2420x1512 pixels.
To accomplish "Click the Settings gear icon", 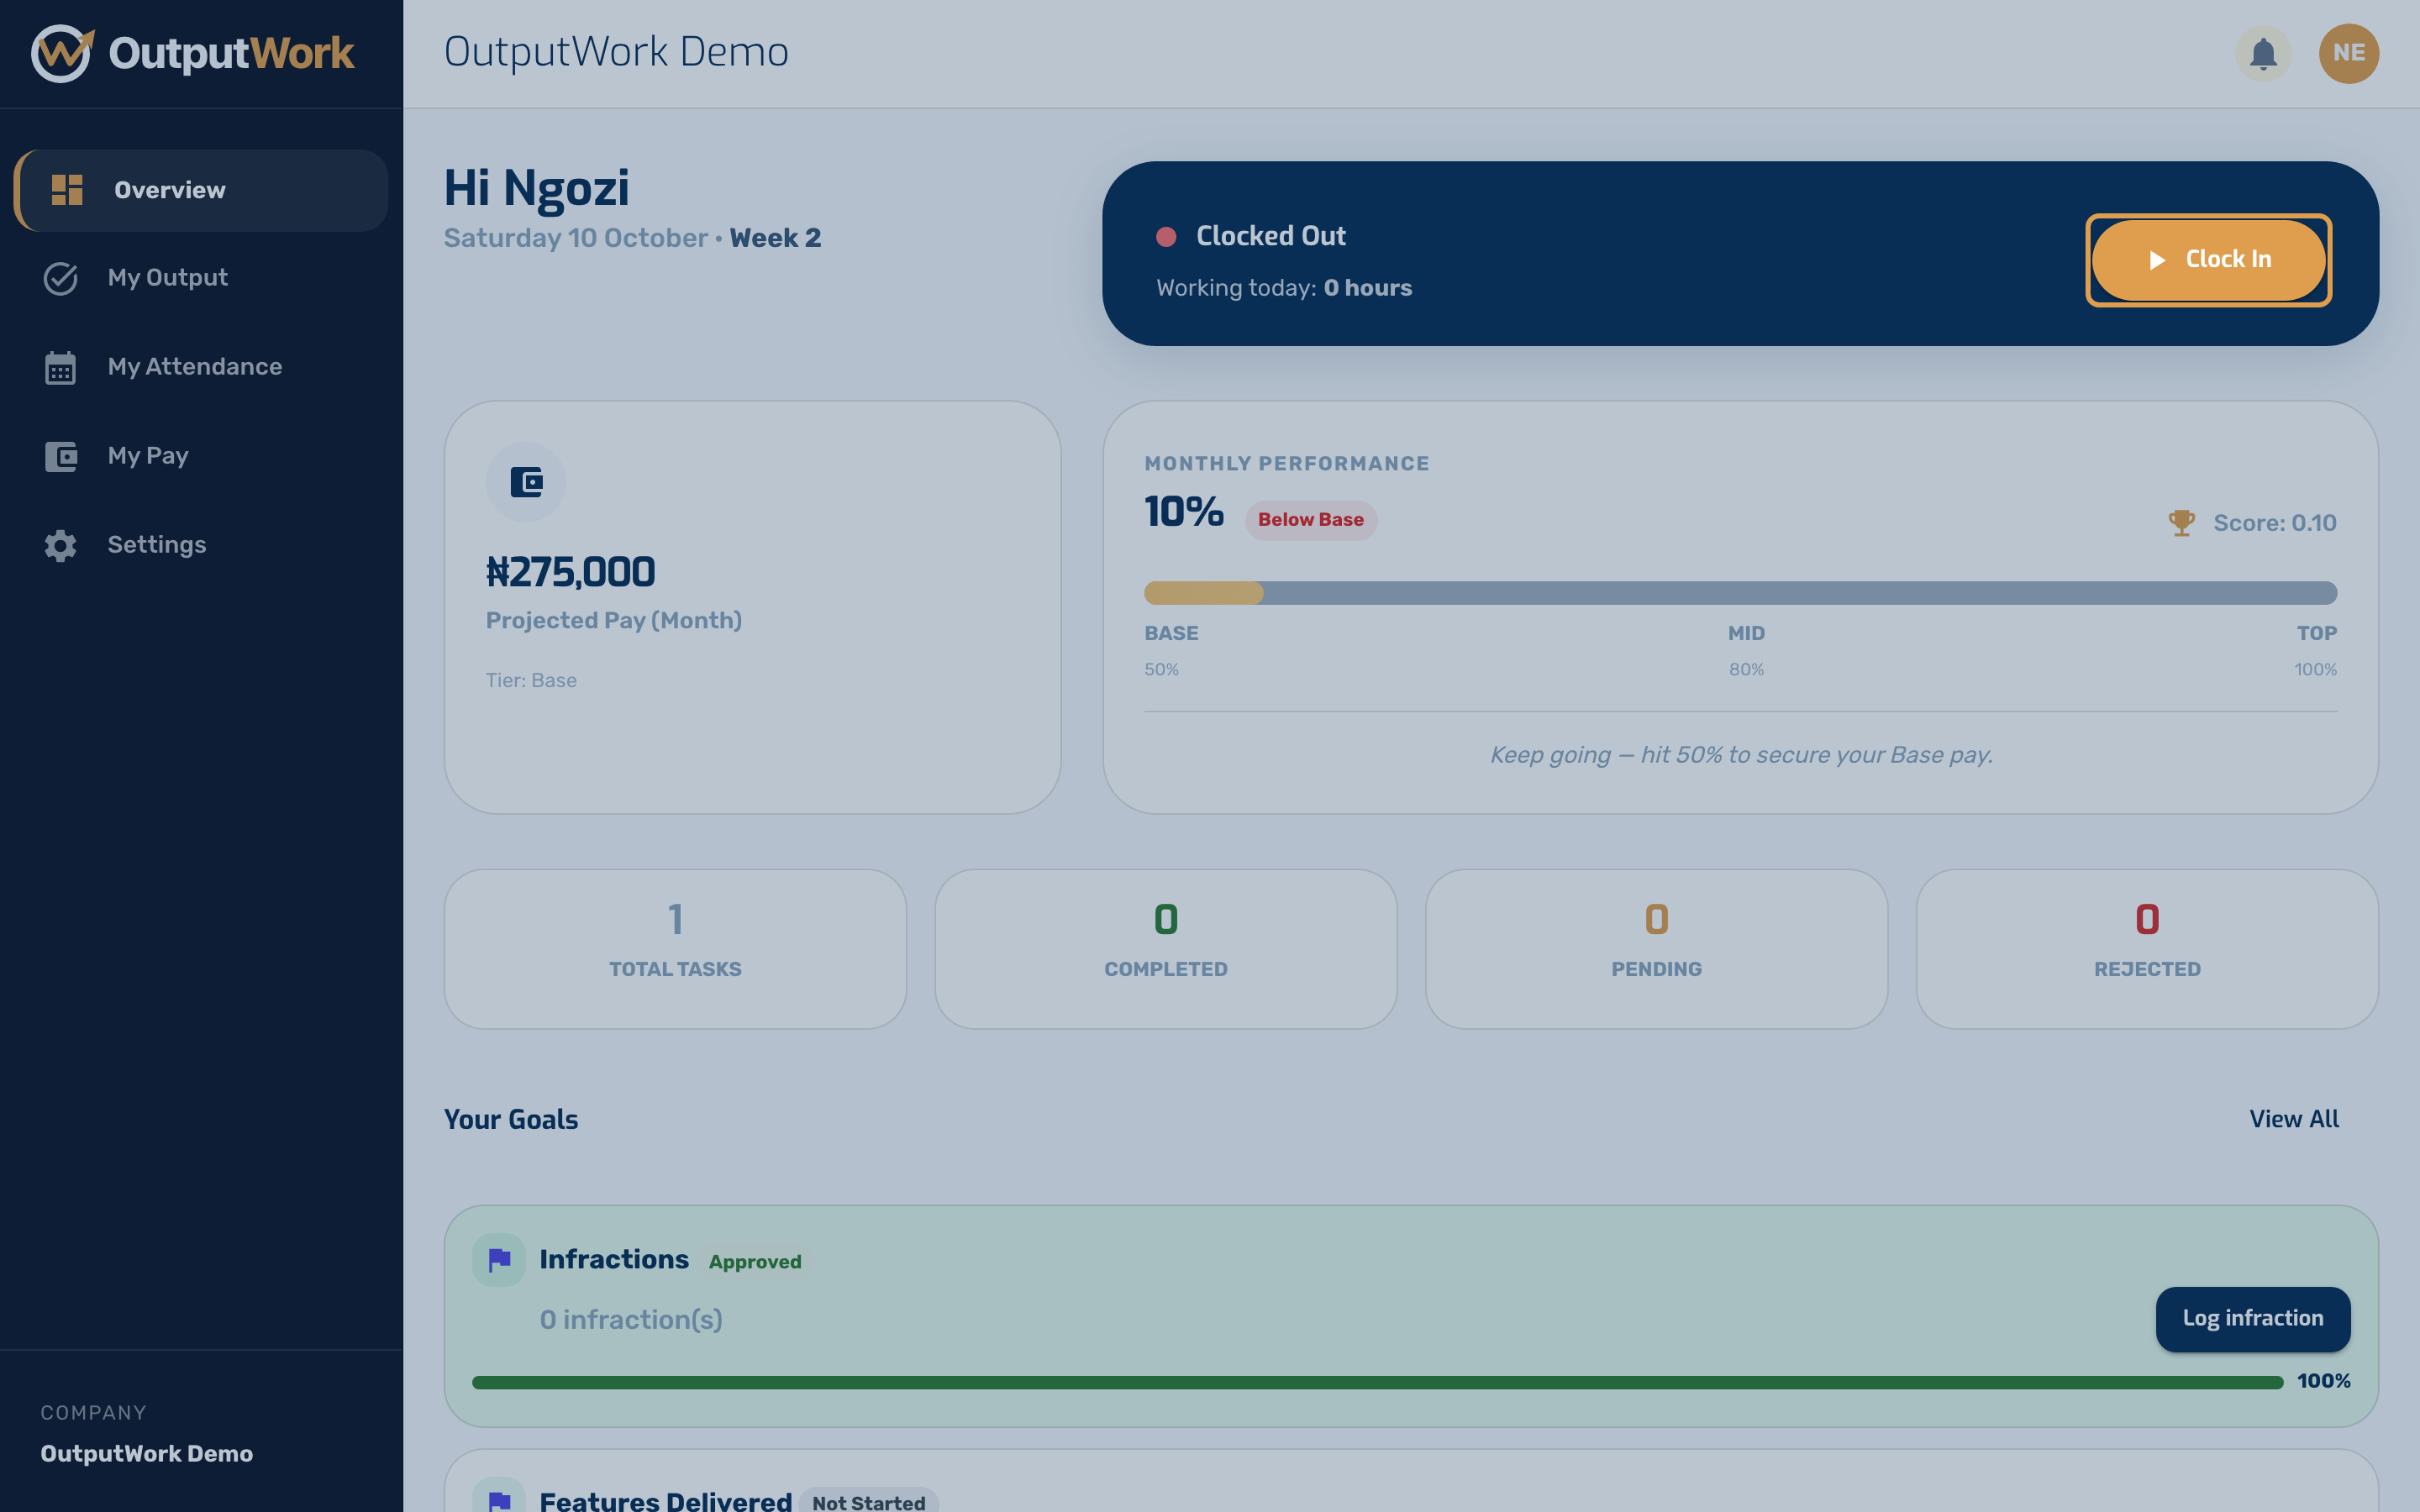I will [x=61, y=545].
